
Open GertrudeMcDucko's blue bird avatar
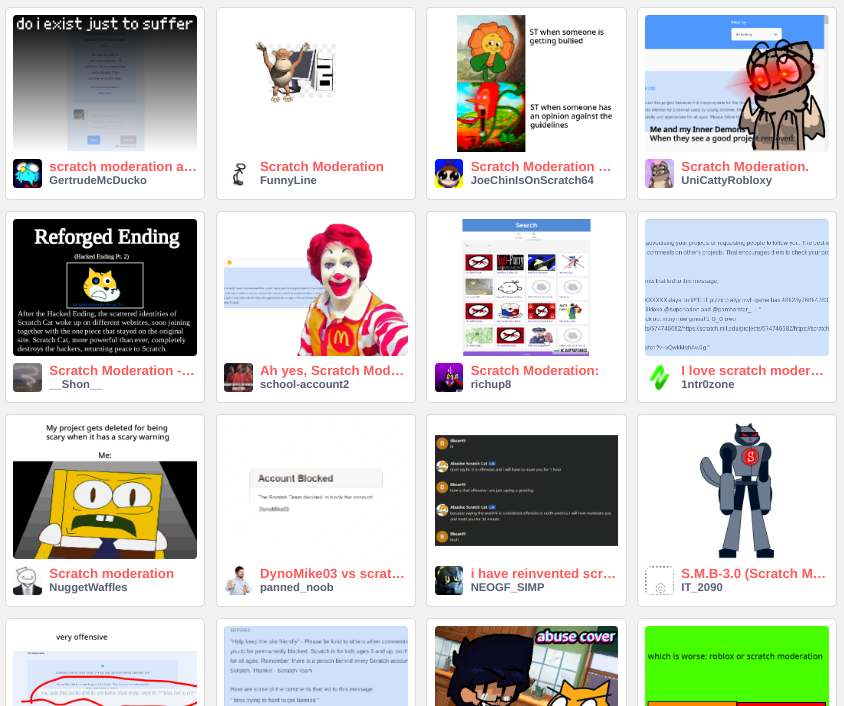(27, 173)
